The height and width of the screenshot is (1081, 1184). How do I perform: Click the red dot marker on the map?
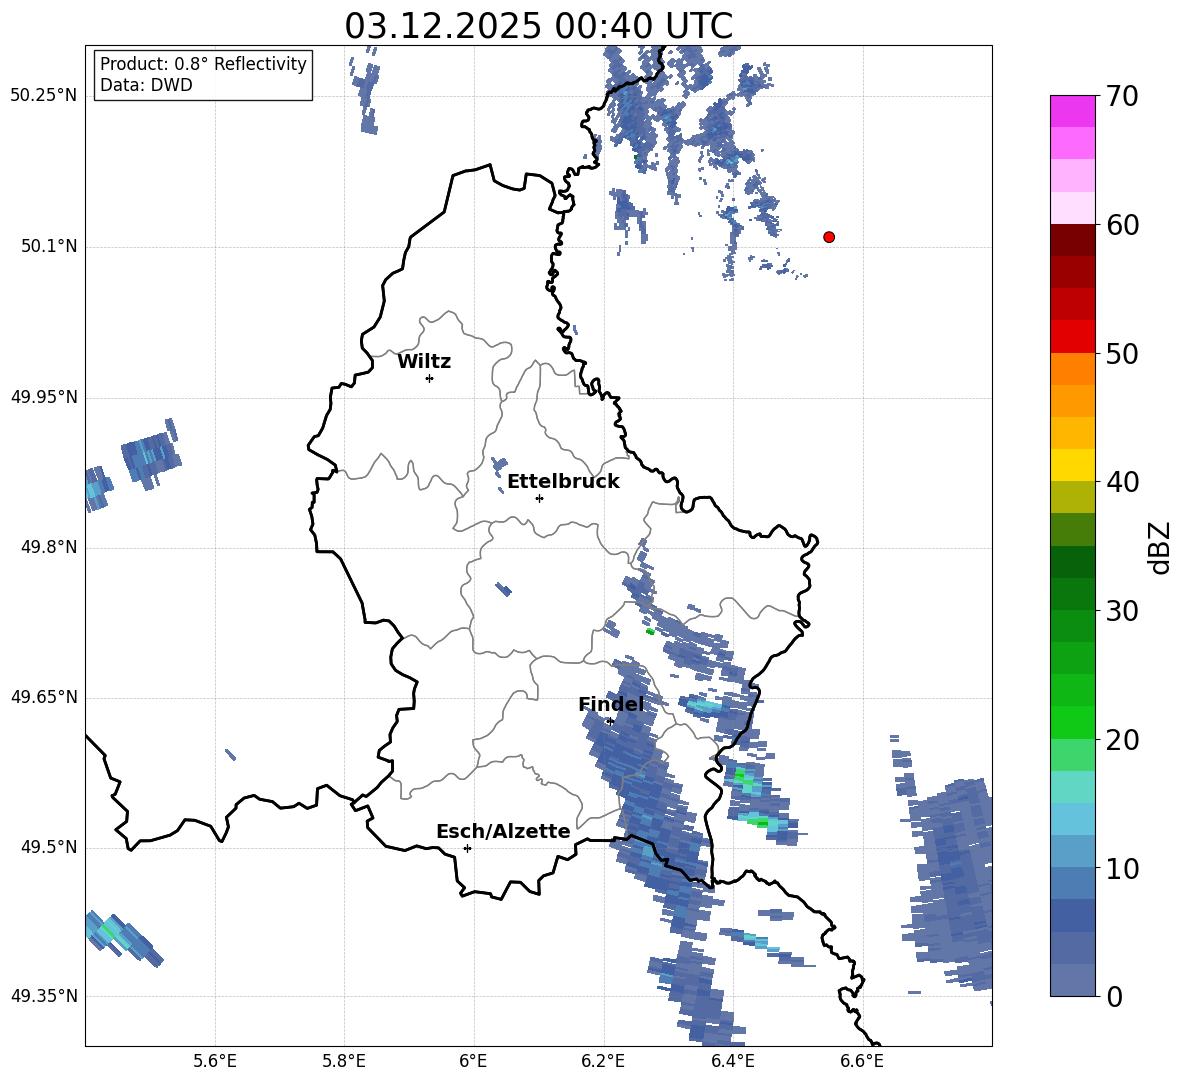coord(829,237)
